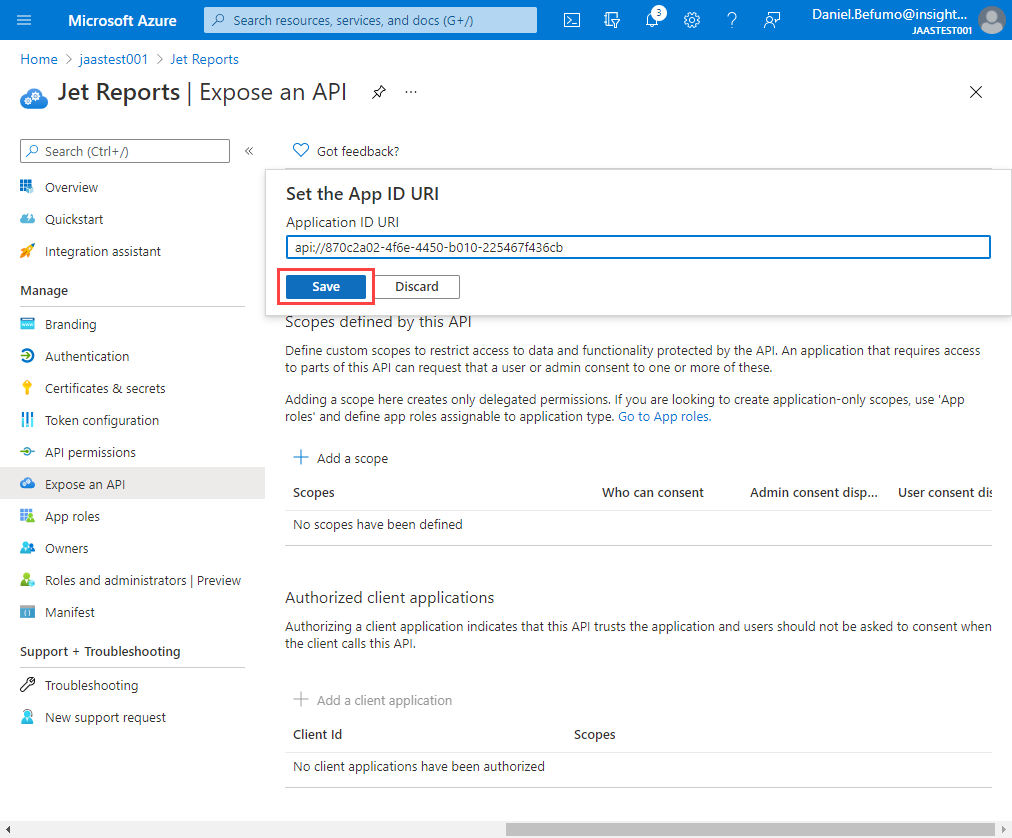The image size is (1012, 838).
Task: Close the Expose an API blade
Action: pyautogui.click(x=976, y=92)
